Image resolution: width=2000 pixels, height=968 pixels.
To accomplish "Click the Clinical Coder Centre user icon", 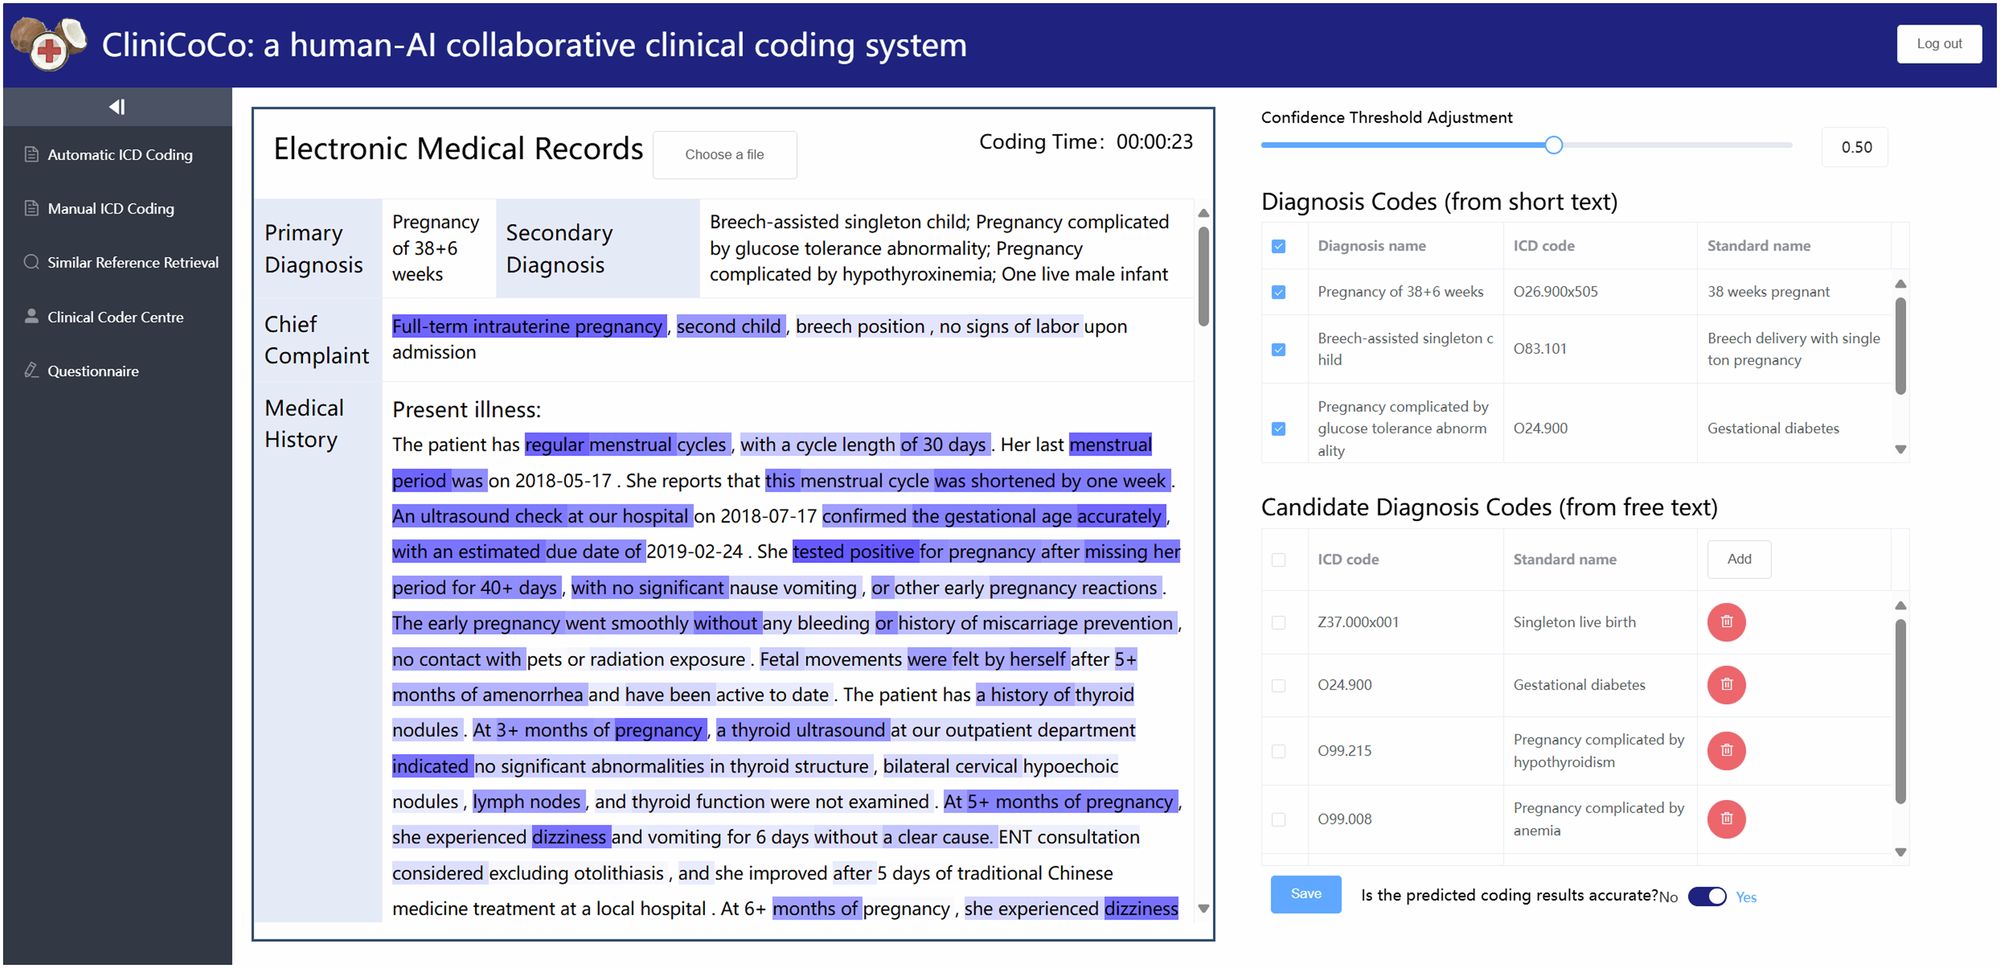I will pos(31,317).
